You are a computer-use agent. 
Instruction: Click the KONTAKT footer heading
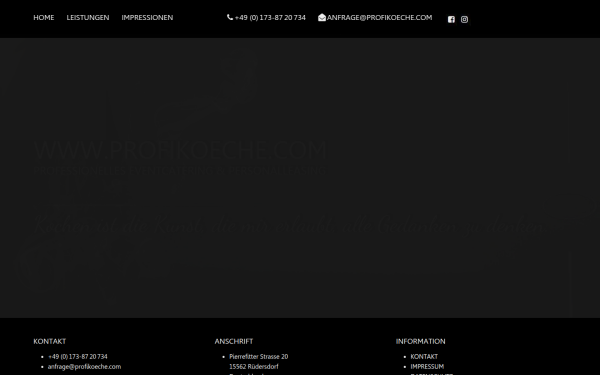50,341
